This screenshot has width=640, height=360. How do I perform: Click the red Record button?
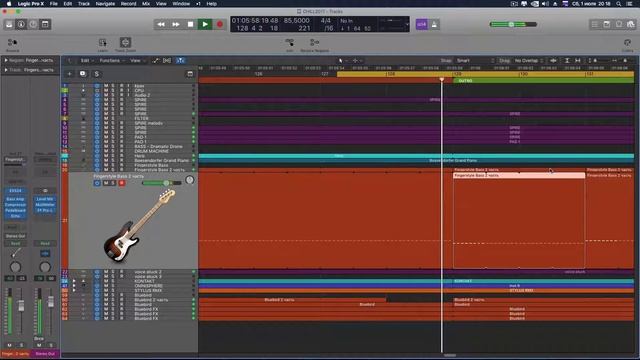click(220, 24)
